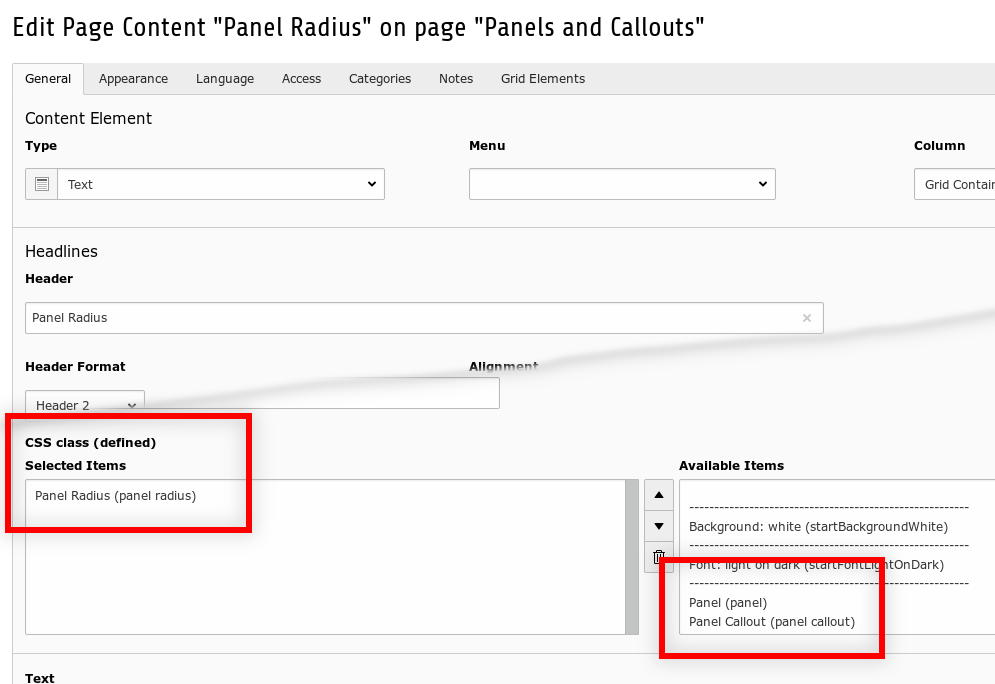The width and height of the screenshot is (995, 684).
Task: Click into the Header text field
Action: coord(410,318)
